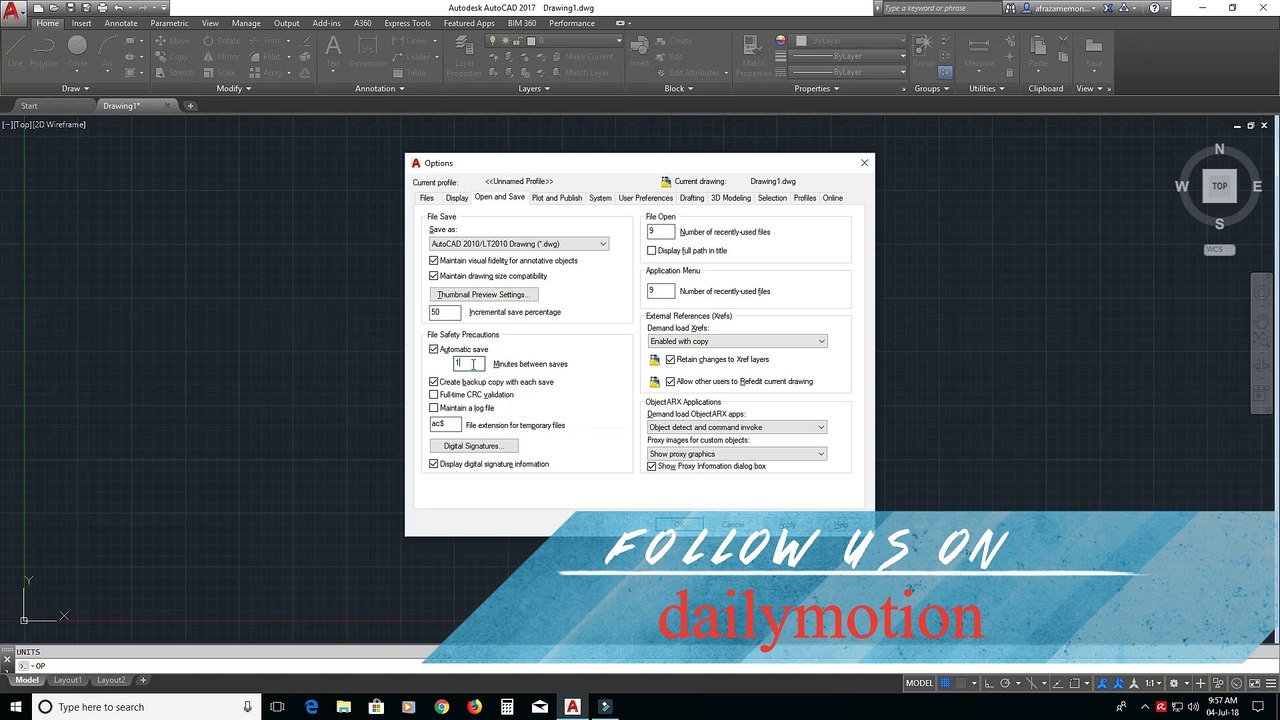Select the Circle tool
The width and height of the screenshot is (1280, 720).
point(77,51)
